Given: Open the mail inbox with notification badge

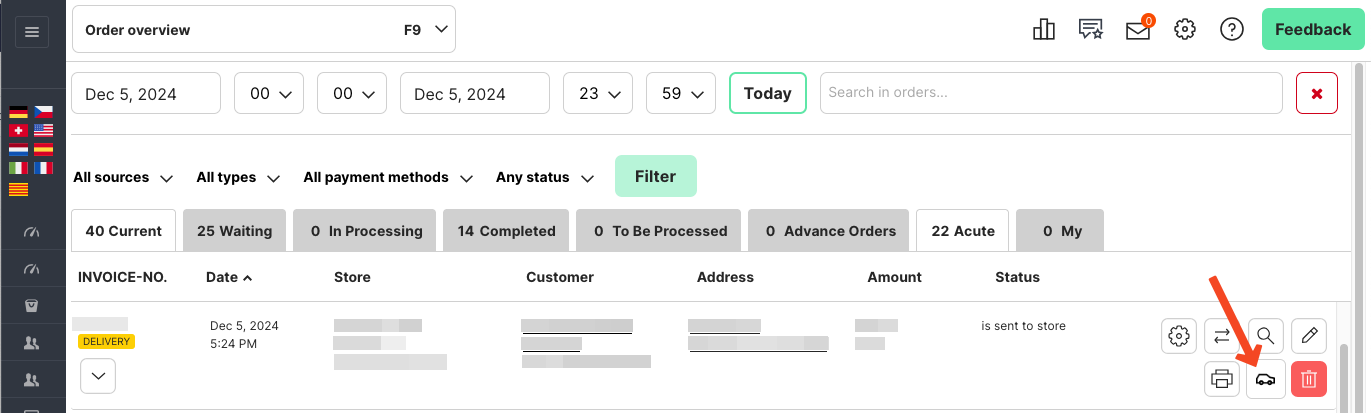Looking at the screenshot, I should point(1137,30).
